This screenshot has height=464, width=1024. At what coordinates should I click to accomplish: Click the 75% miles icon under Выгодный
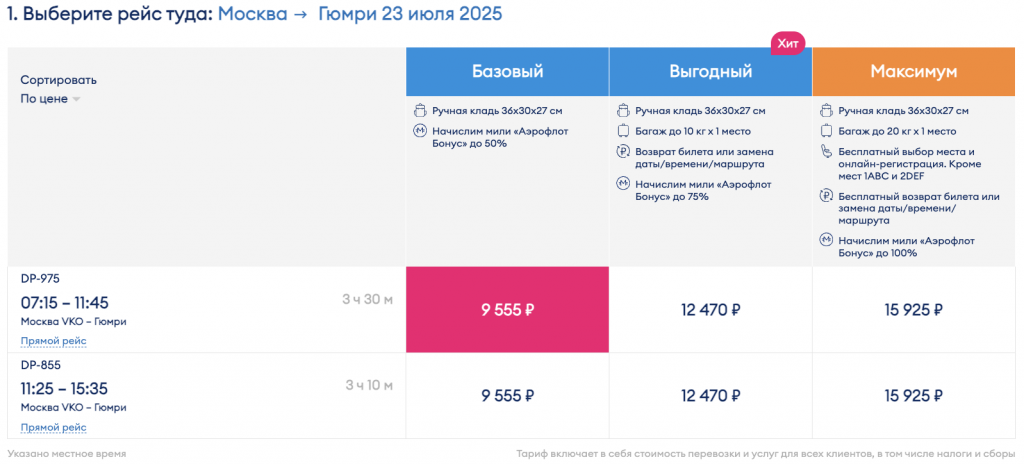[x=624, y=183]
